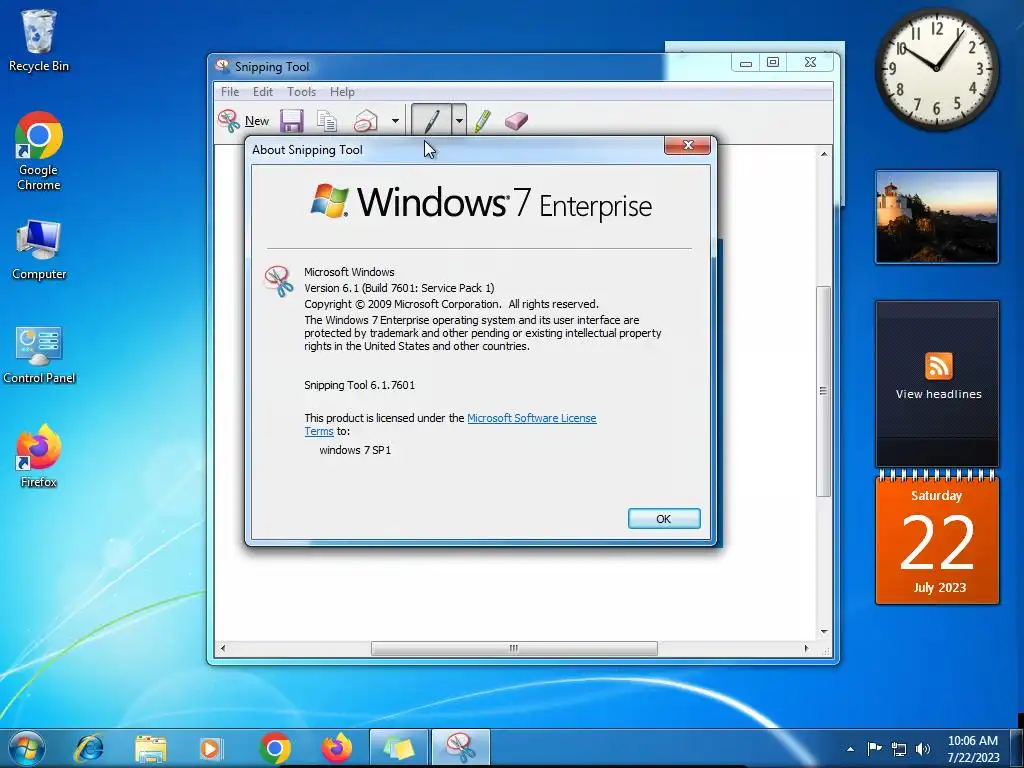Select the Pen tool in Snipping Tool

point(431,121)
